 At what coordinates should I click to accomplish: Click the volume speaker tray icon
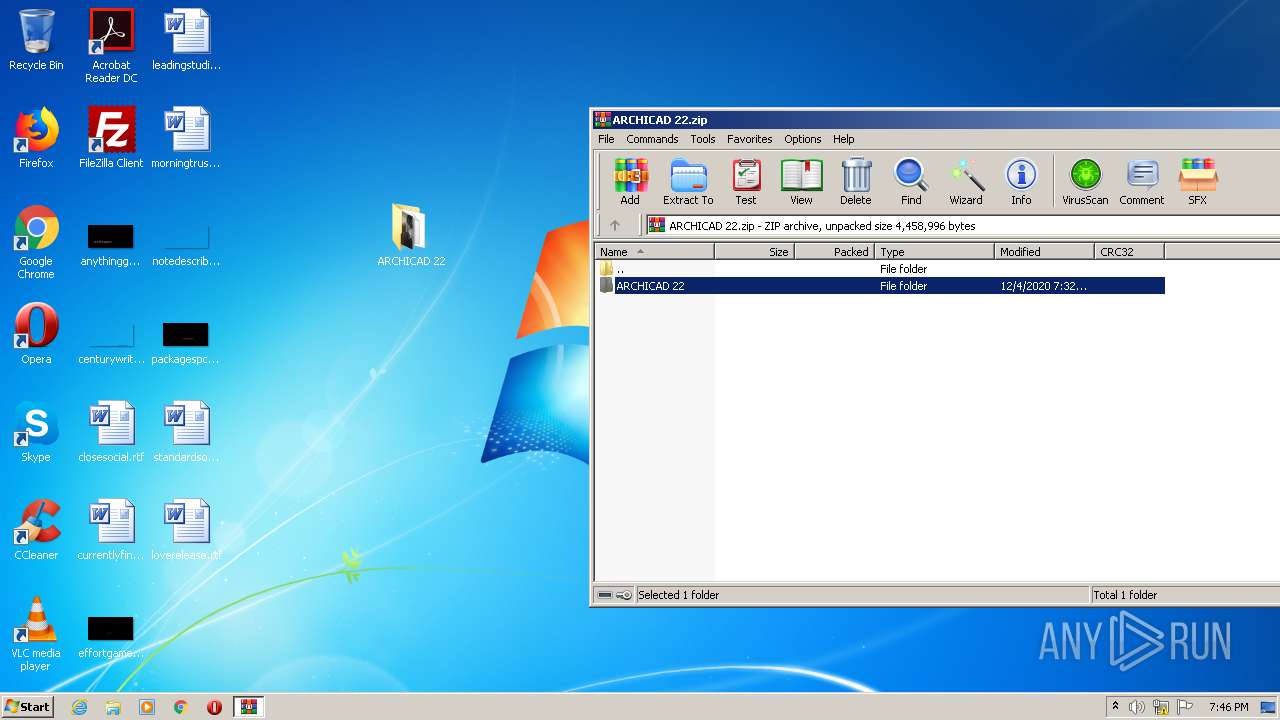point(1137,707)
